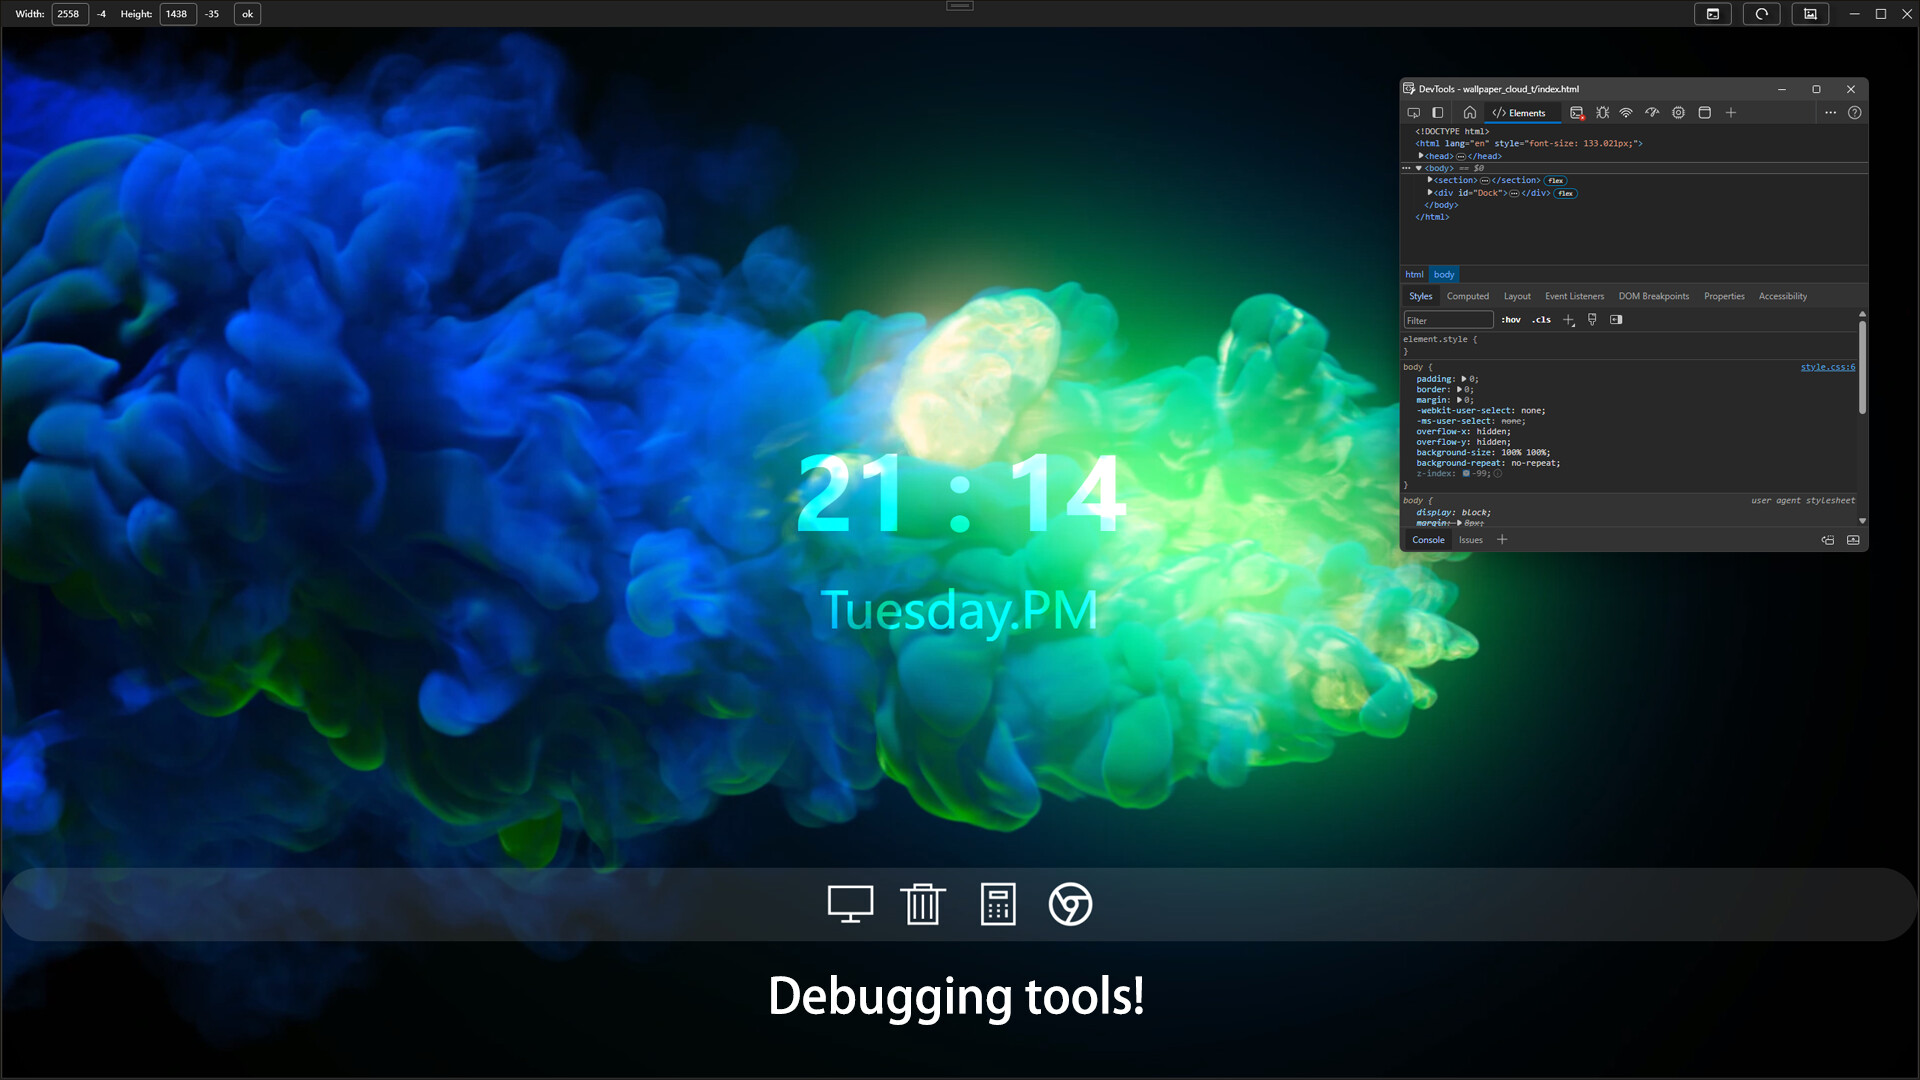Click the DevTools help icon
Viewport: 1920px width, 1080px height.
pyautogui.click(x=1855, y=112)
